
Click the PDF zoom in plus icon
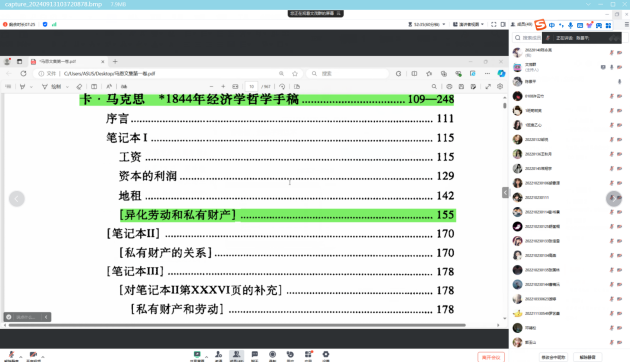(223, 86)
